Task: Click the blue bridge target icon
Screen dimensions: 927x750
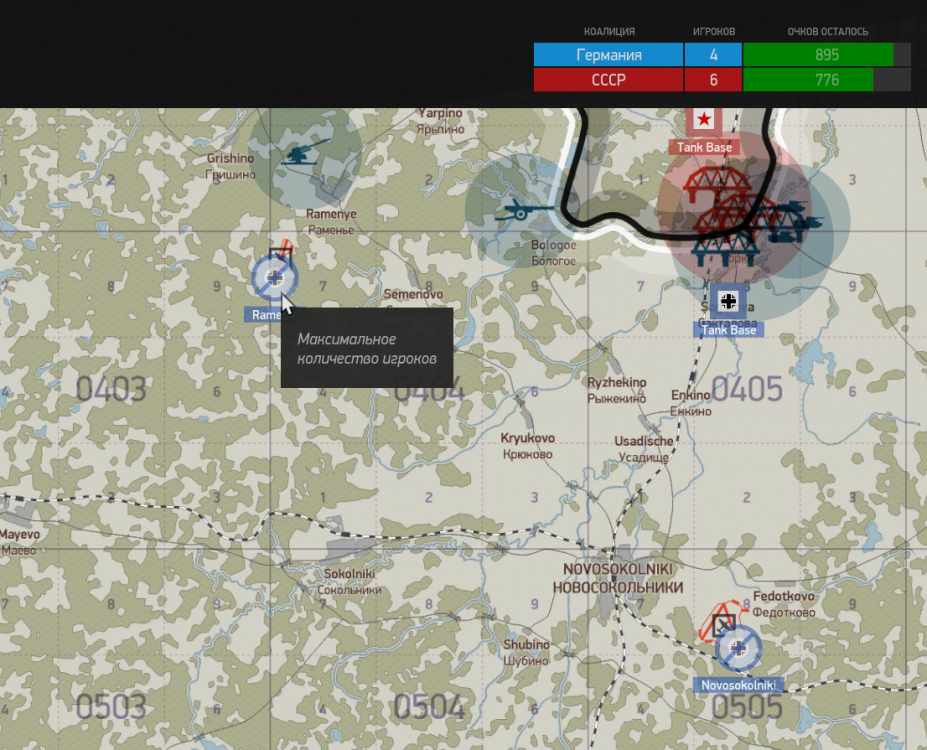Action: tap(726, 248)
